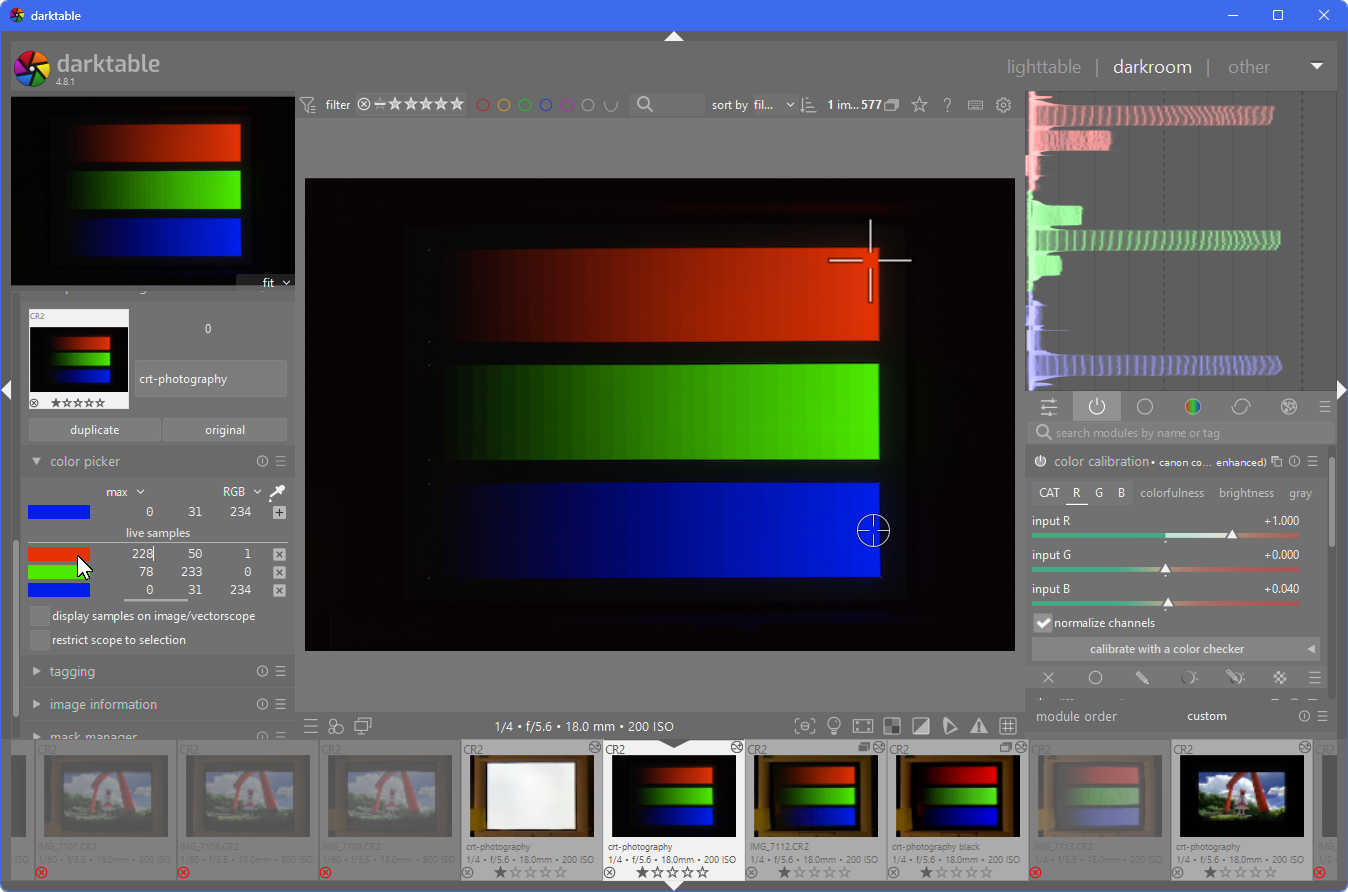Switch to the lighttable view
The width and height of the screenshot is (1348, 892).
tap(1043, 67)
